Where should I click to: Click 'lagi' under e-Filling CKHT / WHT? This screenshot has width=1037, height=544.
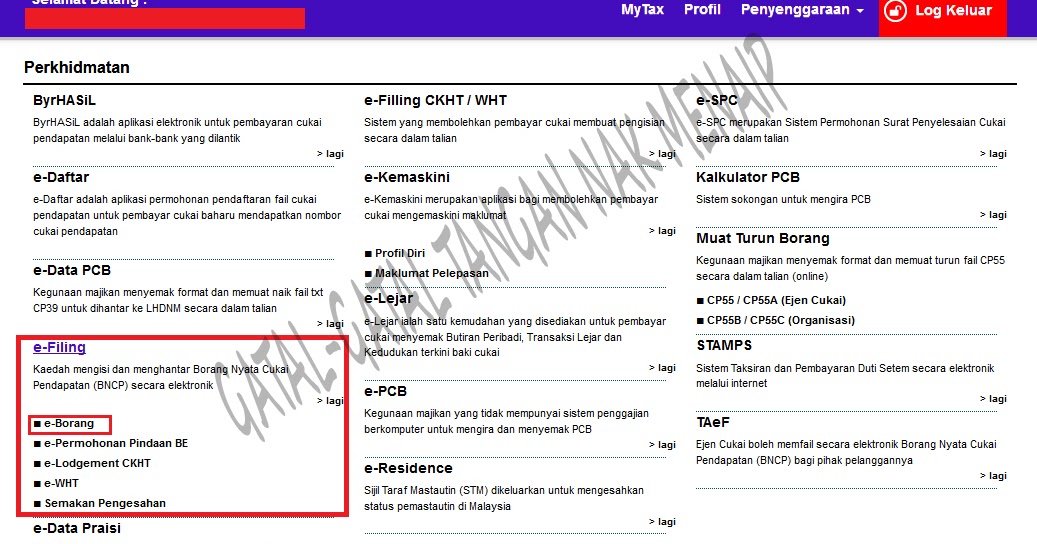point(662,153)
